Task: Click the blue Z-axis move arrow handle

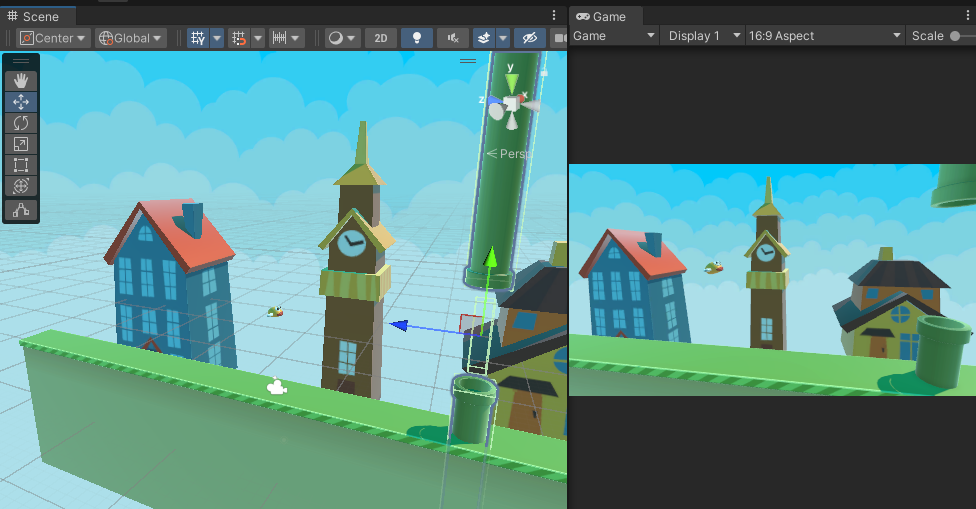Action: tap(400, 325)
